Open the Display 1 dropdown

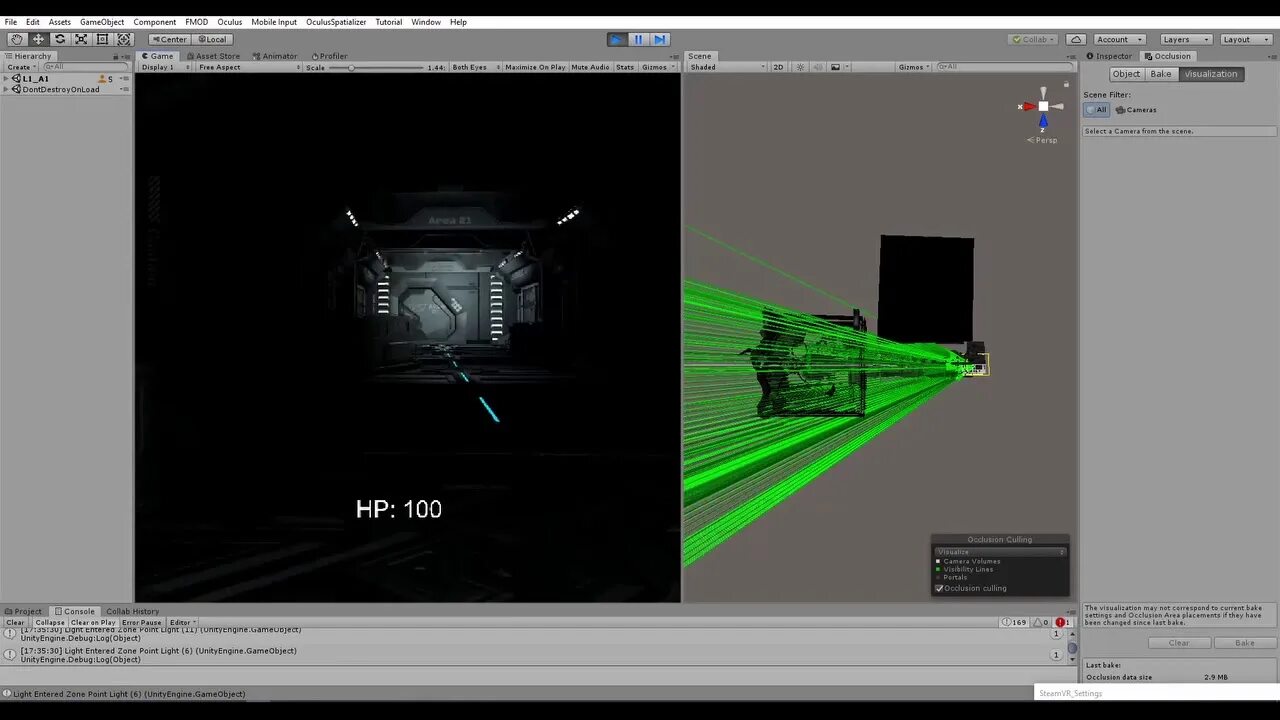coord(163,67)
